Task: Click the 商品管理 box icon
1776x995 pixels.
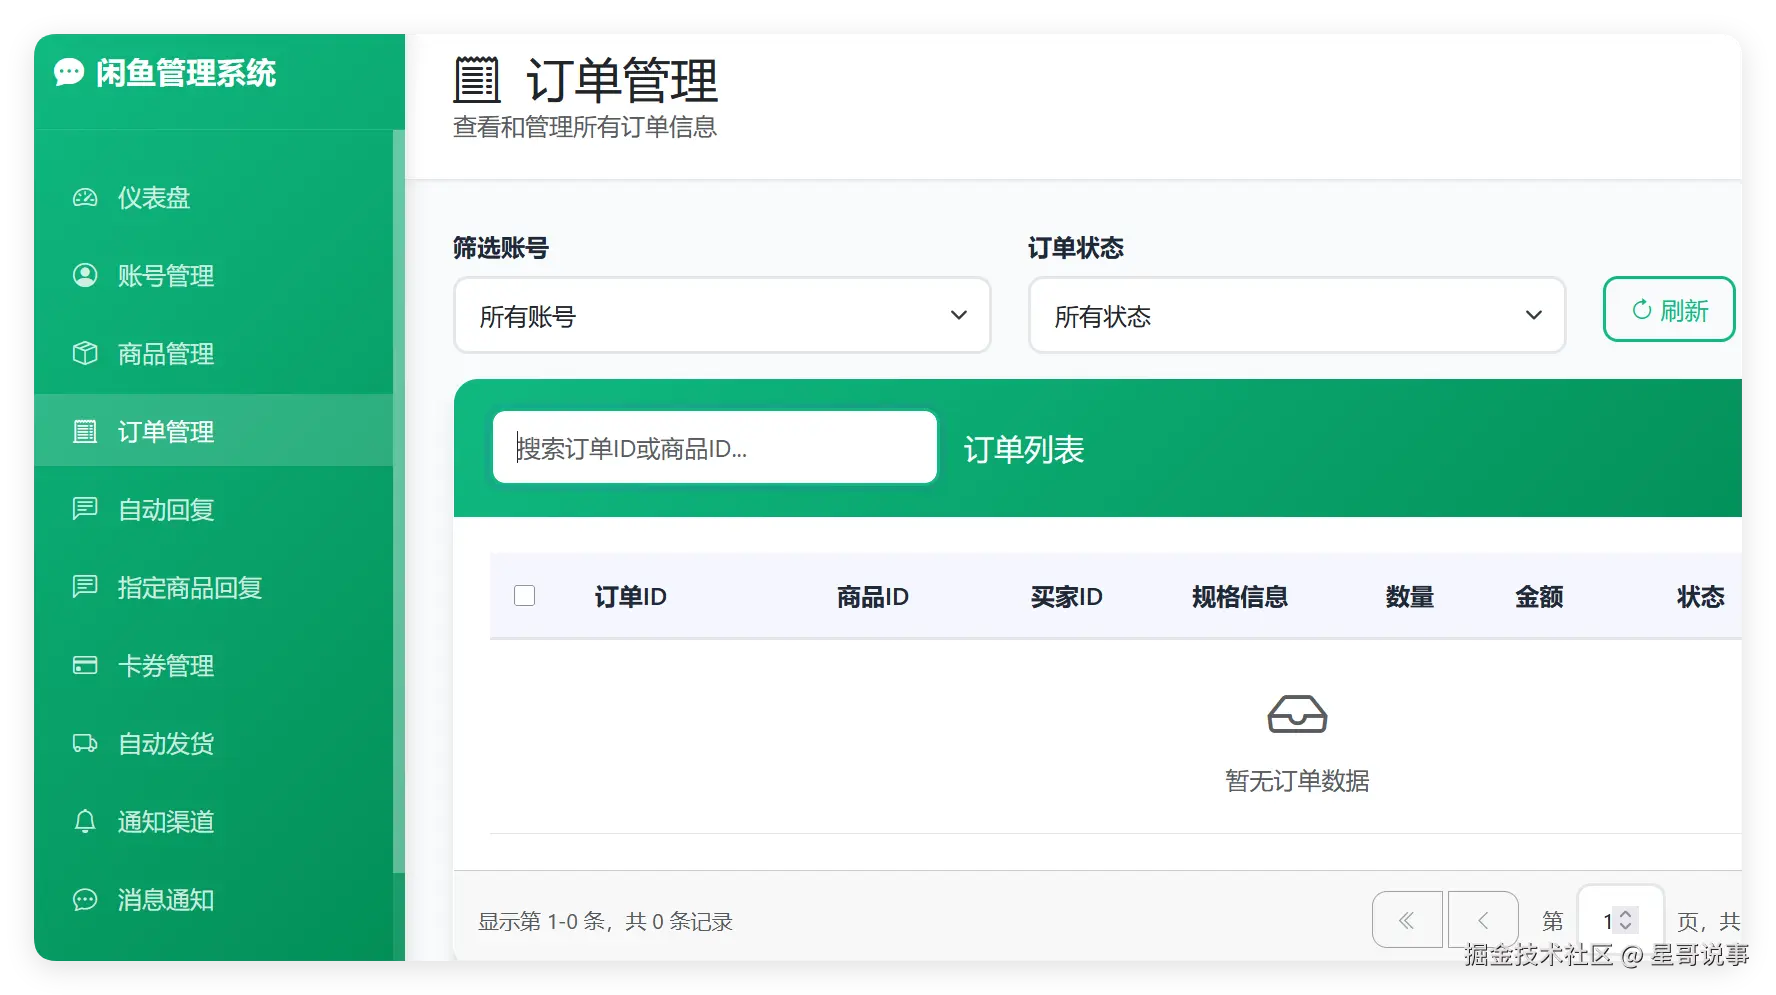Action: pyautogui.click(x=85, y=353)
